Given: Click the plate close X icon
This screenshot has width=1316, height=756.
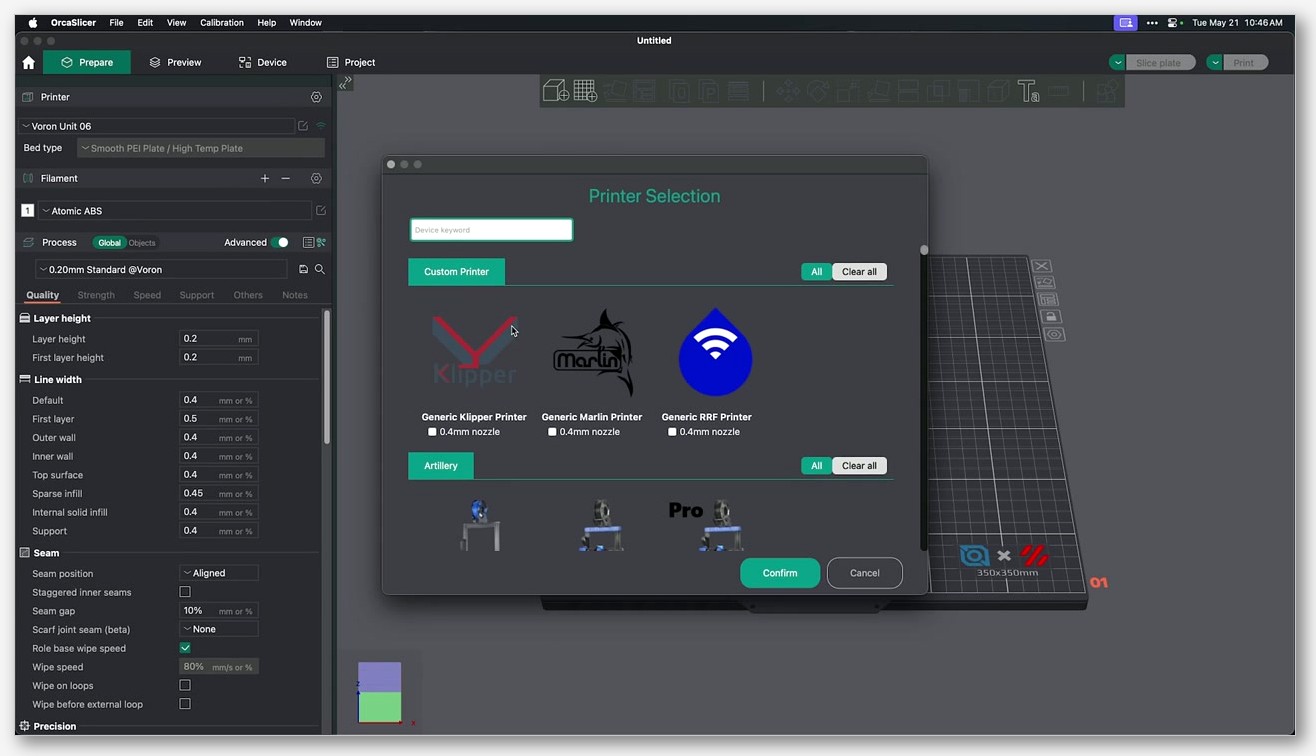Looking at the screenshot, I should [x=1042, y=266].
